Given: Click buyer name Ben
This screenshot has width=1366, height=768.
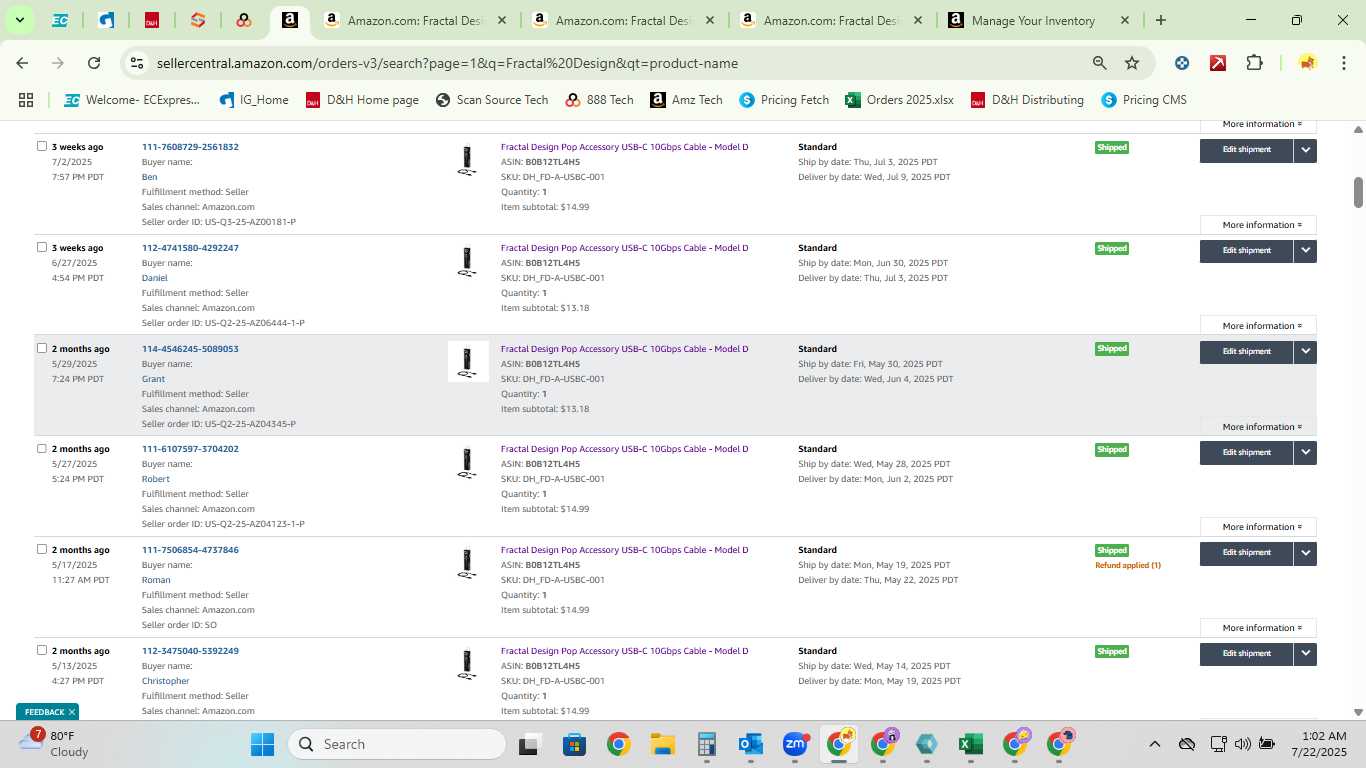Looking at the screenshot, I should (x=149, y=177).
